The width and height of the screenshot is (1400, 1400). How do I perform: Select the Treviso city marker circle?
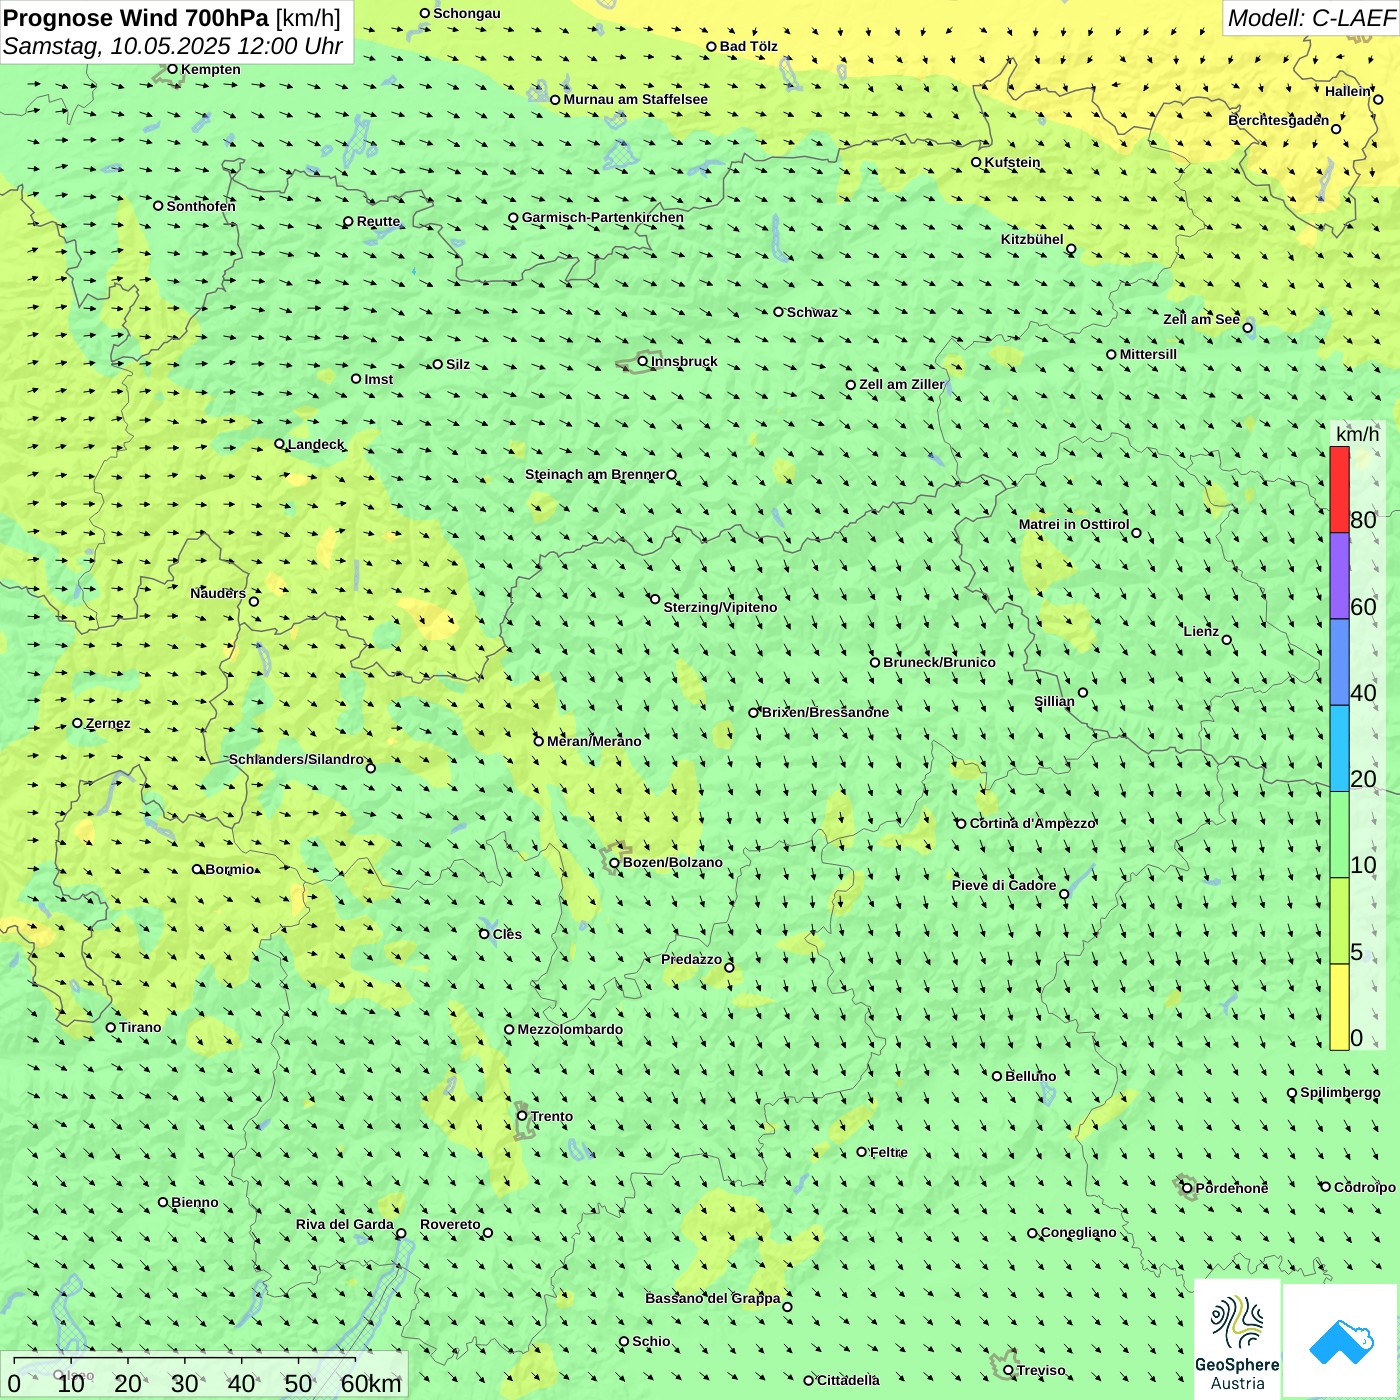(1008, 1370)
